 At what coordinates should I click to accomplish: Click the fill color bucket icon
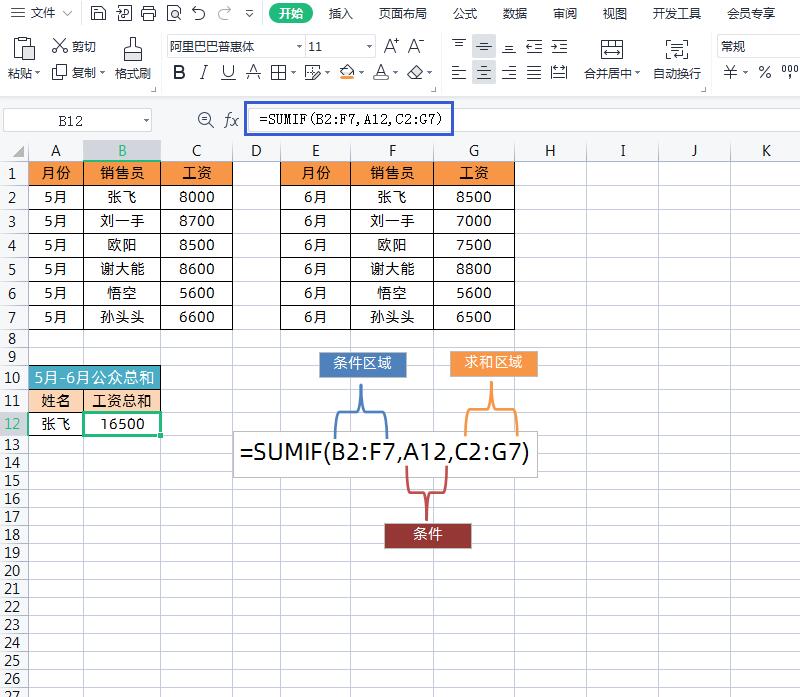(x=347, y=72)
